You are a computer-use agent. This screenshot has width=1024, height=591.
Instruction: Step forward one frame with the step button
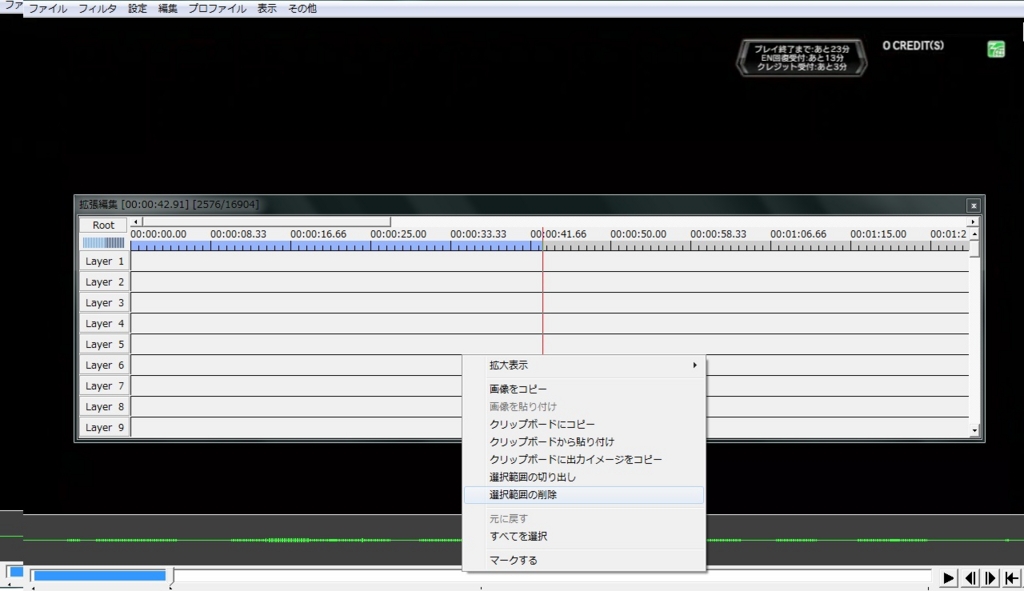[x=989, y=577]
